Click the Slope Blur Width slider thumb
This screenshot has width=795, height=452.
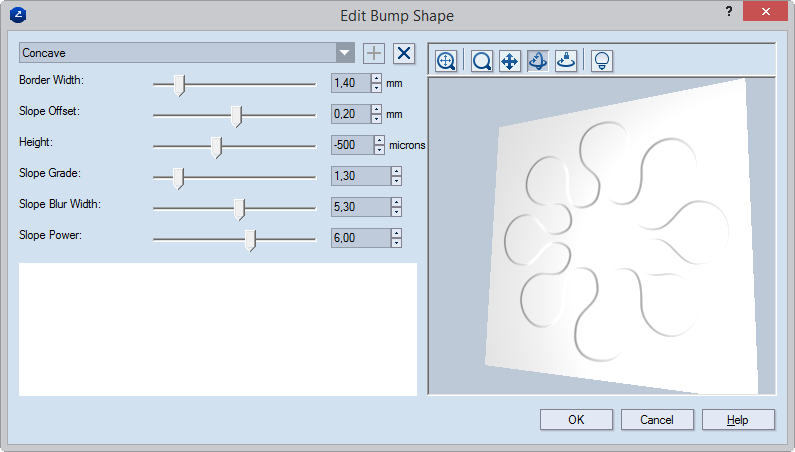click(x=239, y=209)
